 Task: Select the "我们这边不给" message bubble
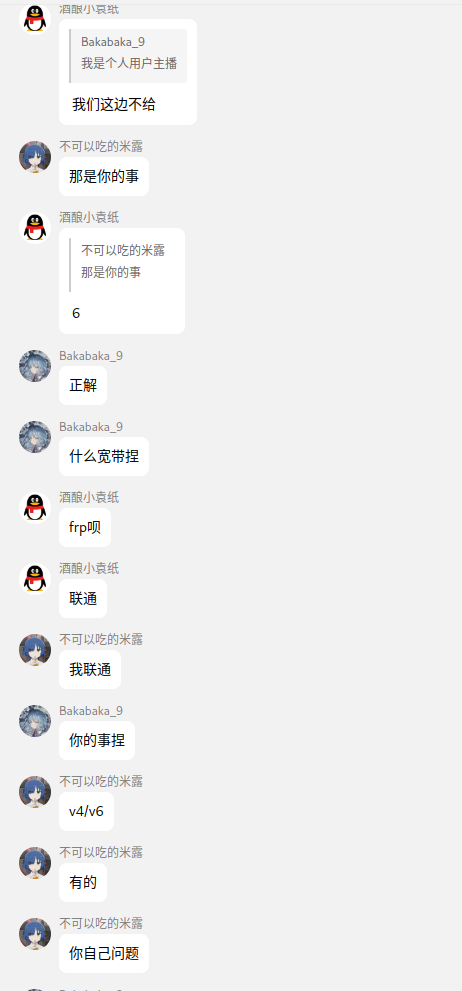(x=128, y=72)
